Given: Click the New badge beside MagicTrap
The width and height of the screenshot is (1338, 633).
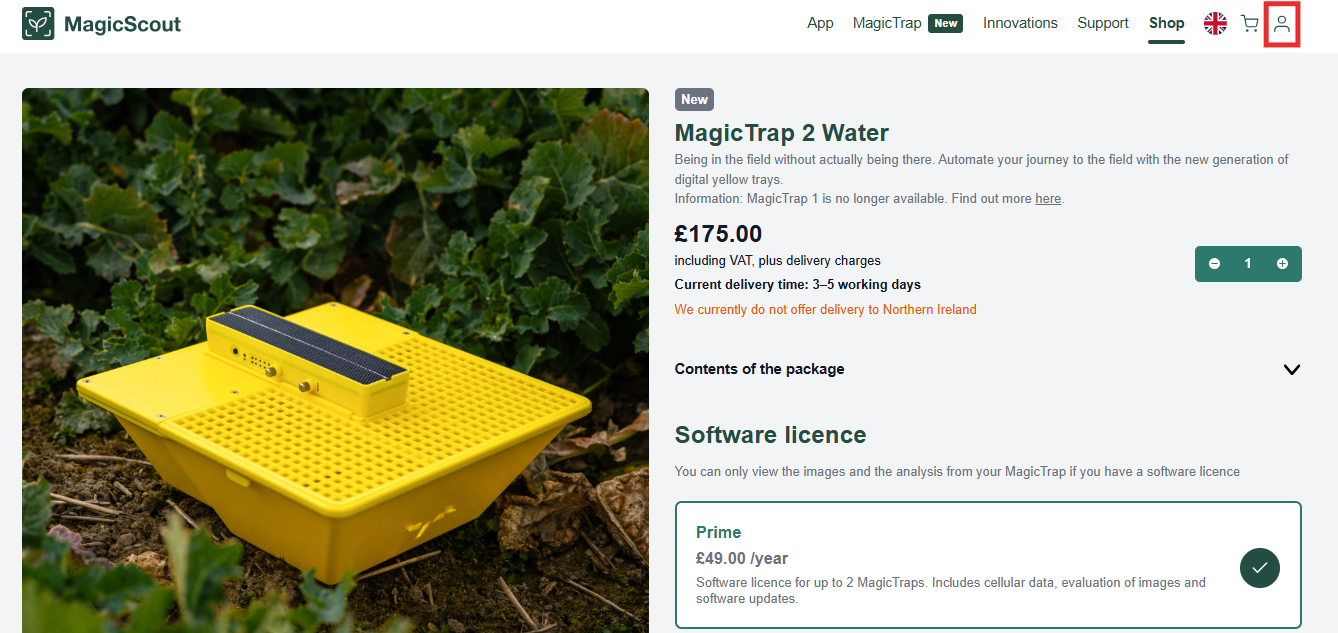Looking at the screenshot, I should [x=945, y=23].
